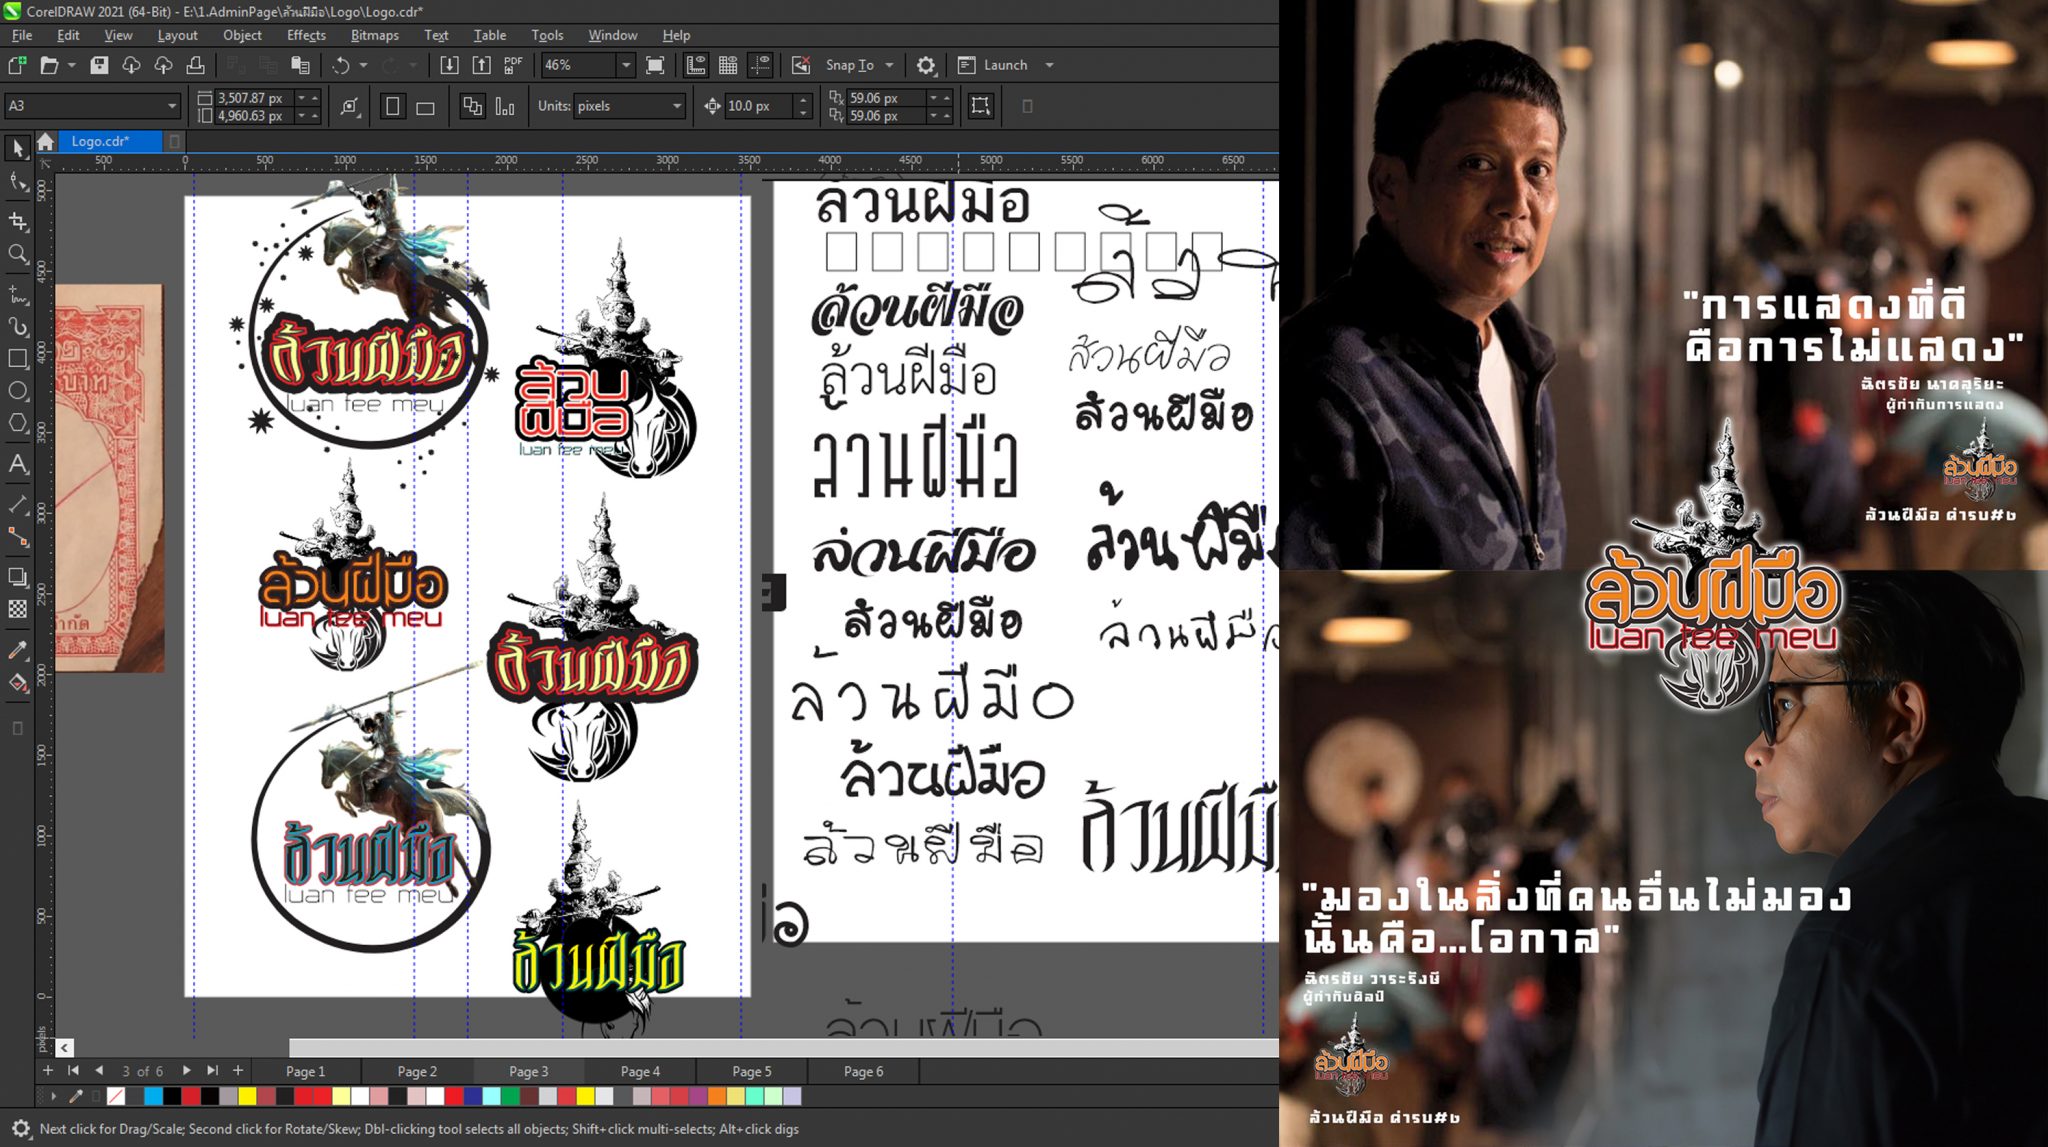
Task: Go to next page arrow
Action: [x=186, y=1070]
